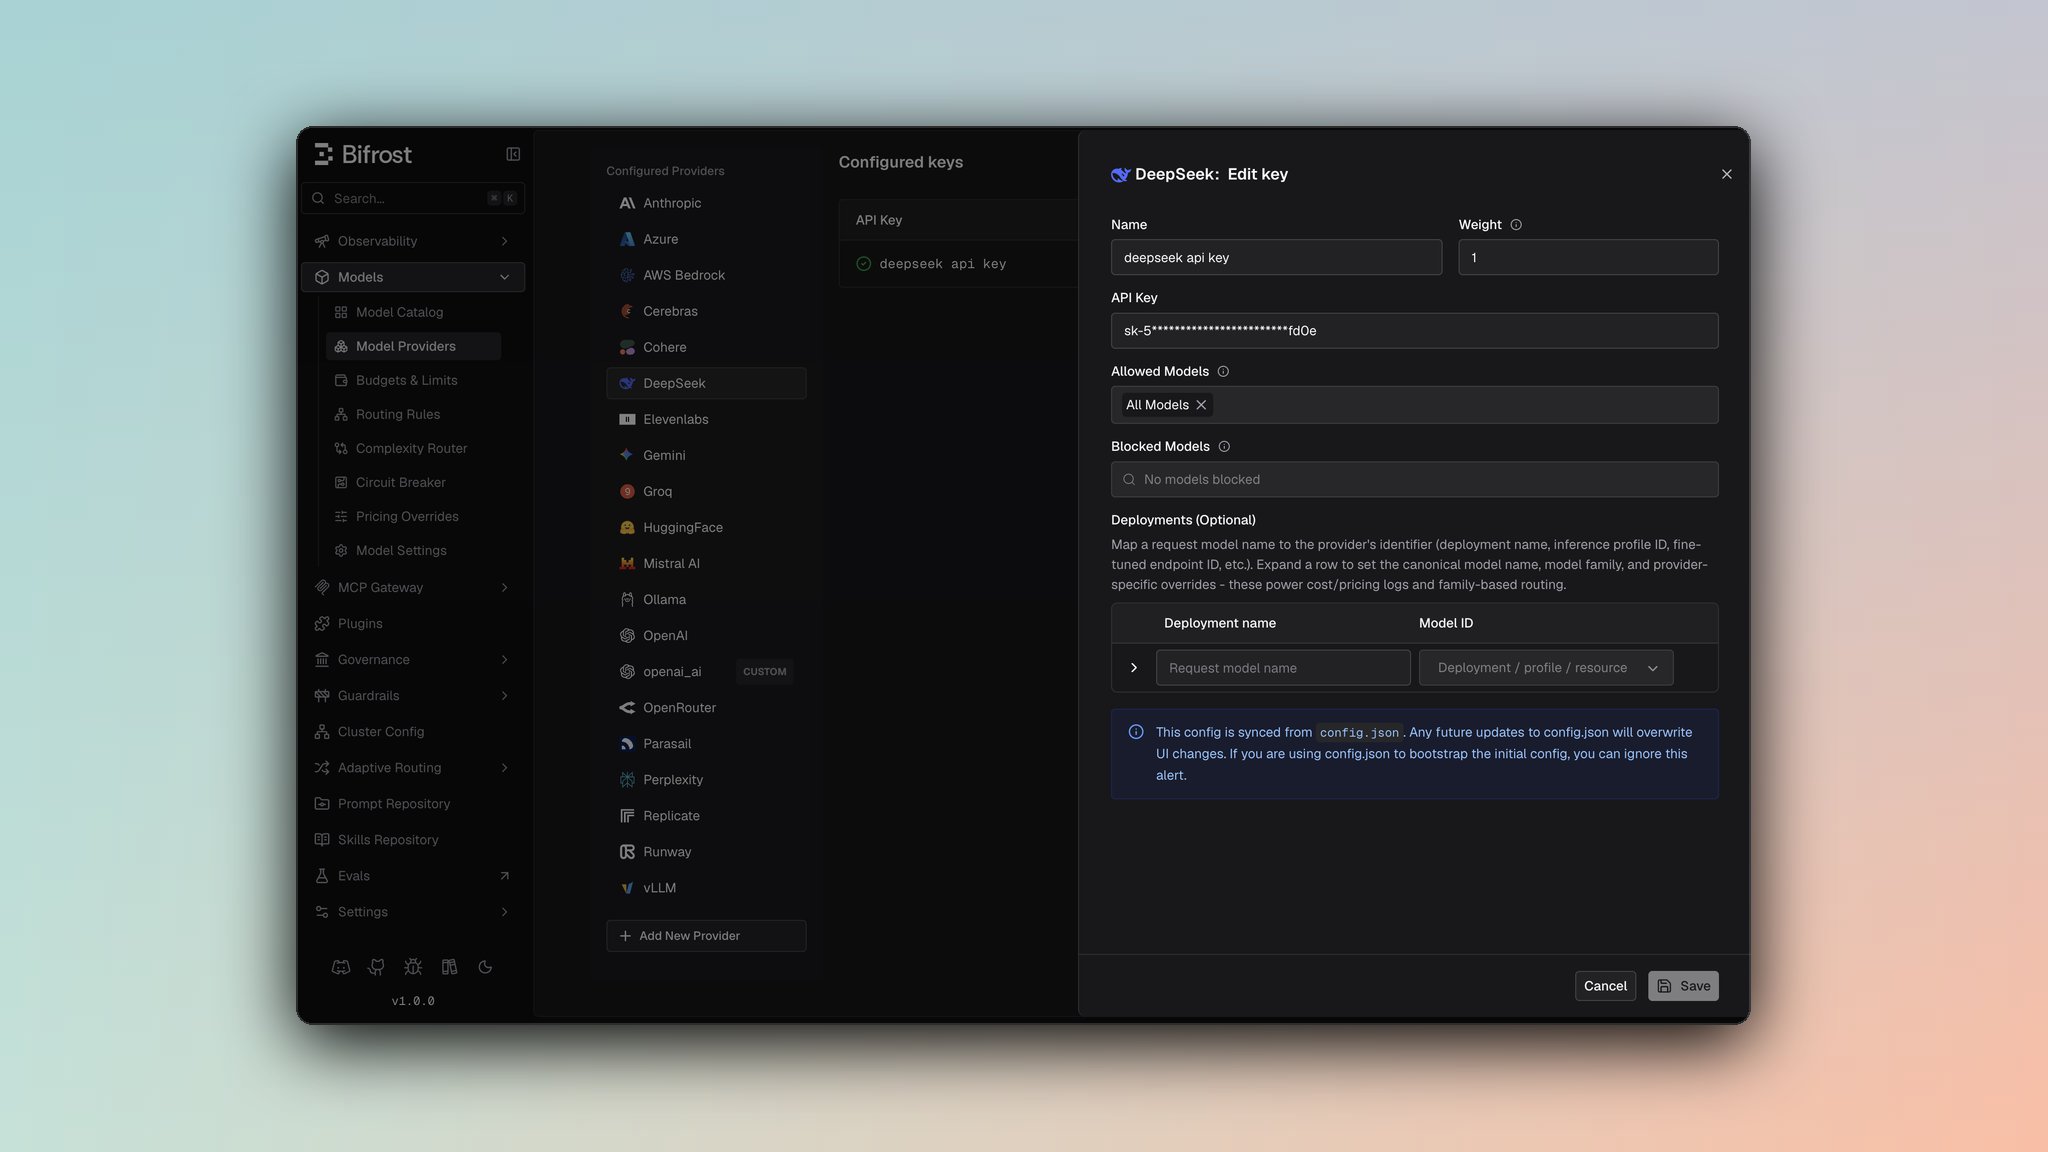This screenshot has width=2048, height=1152.
Task: Open Prompt Repository
Action: 413,803
